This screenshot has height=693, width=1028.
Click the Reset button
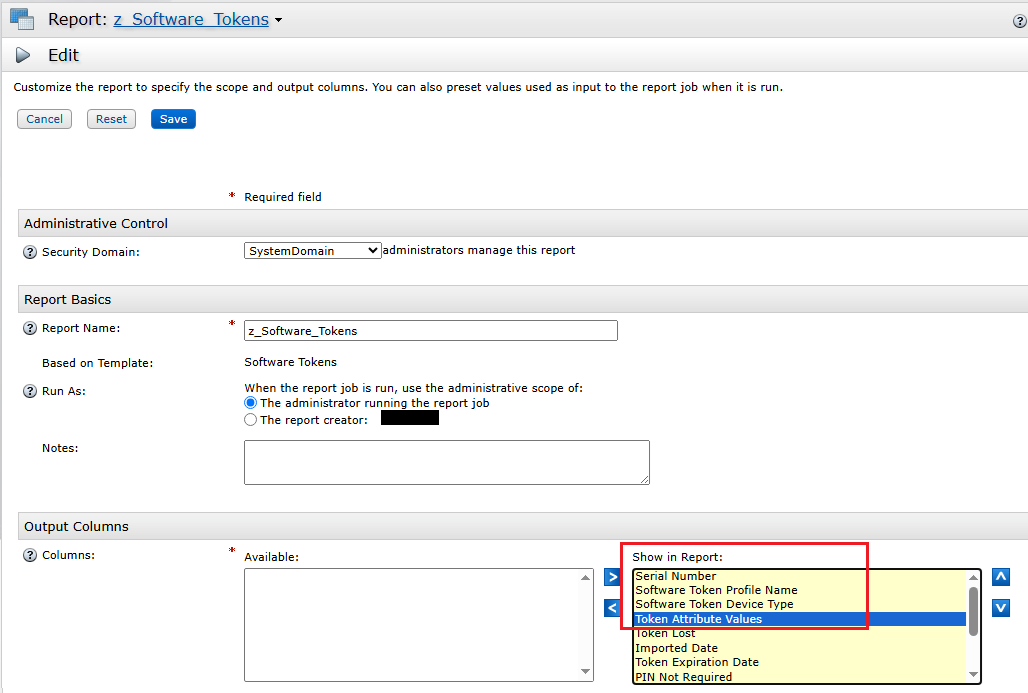point(111,119)
